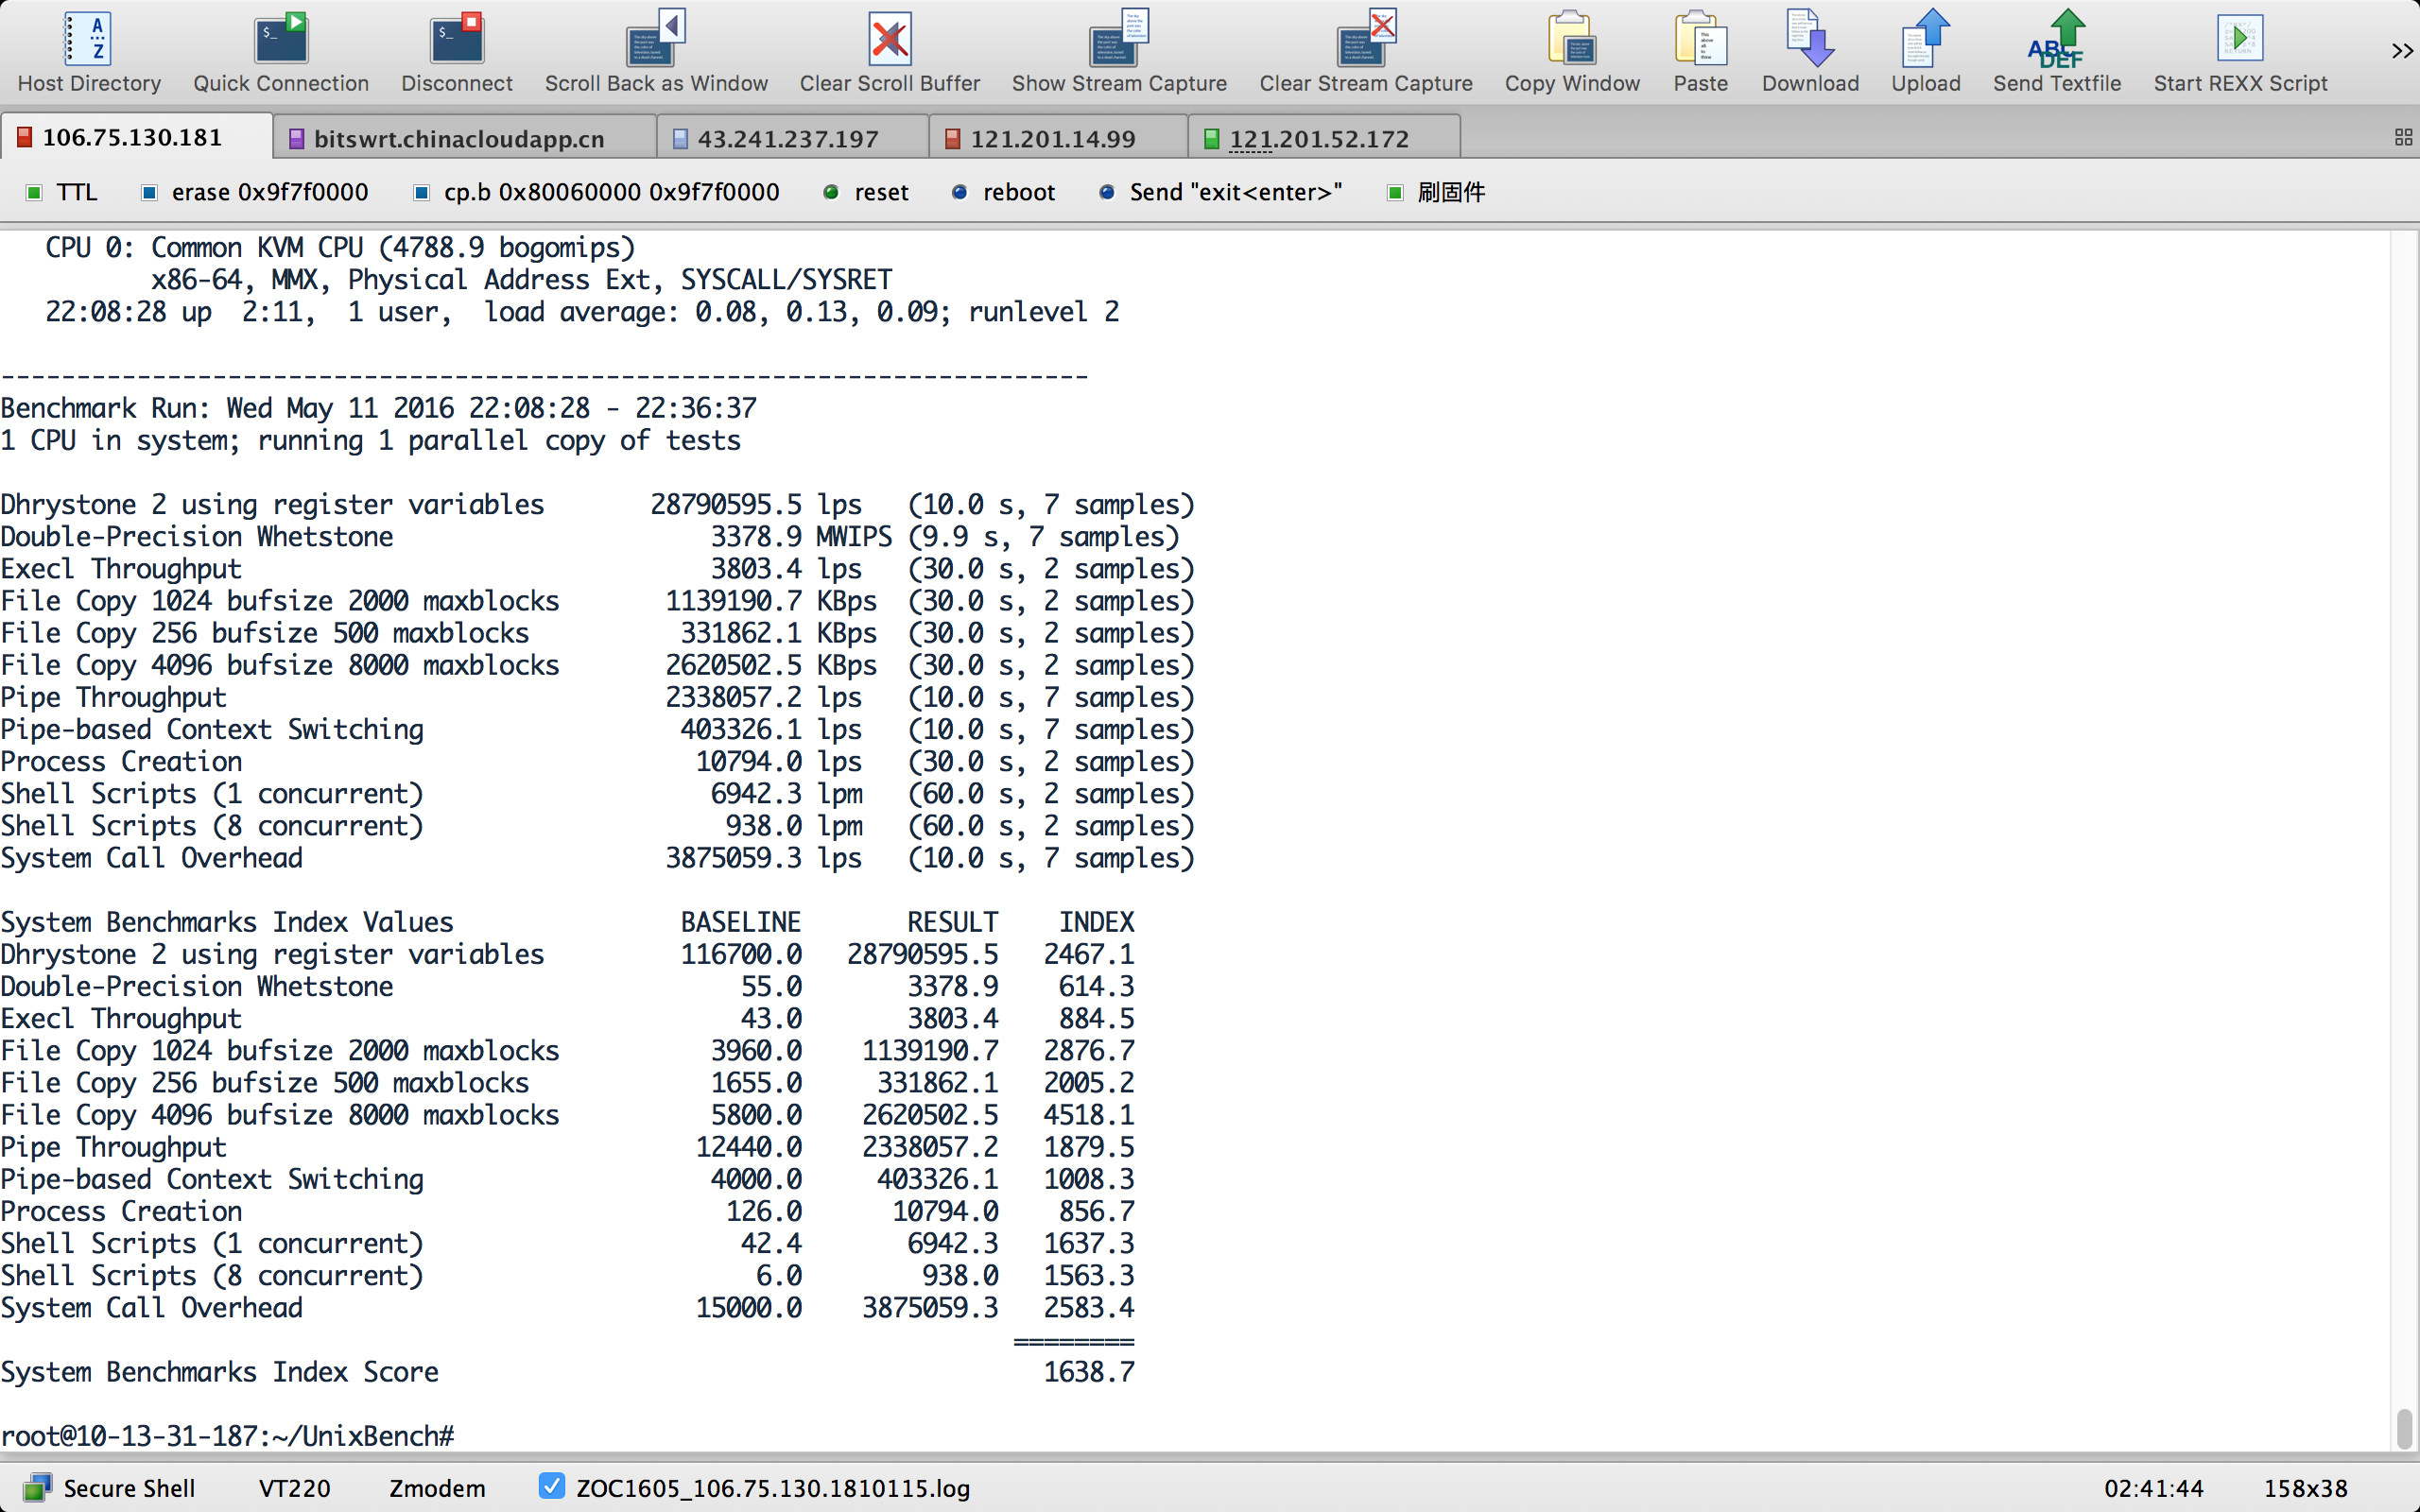Click the TTL user button
Image resolution: width=2420 pixels, height=1512 pixels.
[62, 192]
